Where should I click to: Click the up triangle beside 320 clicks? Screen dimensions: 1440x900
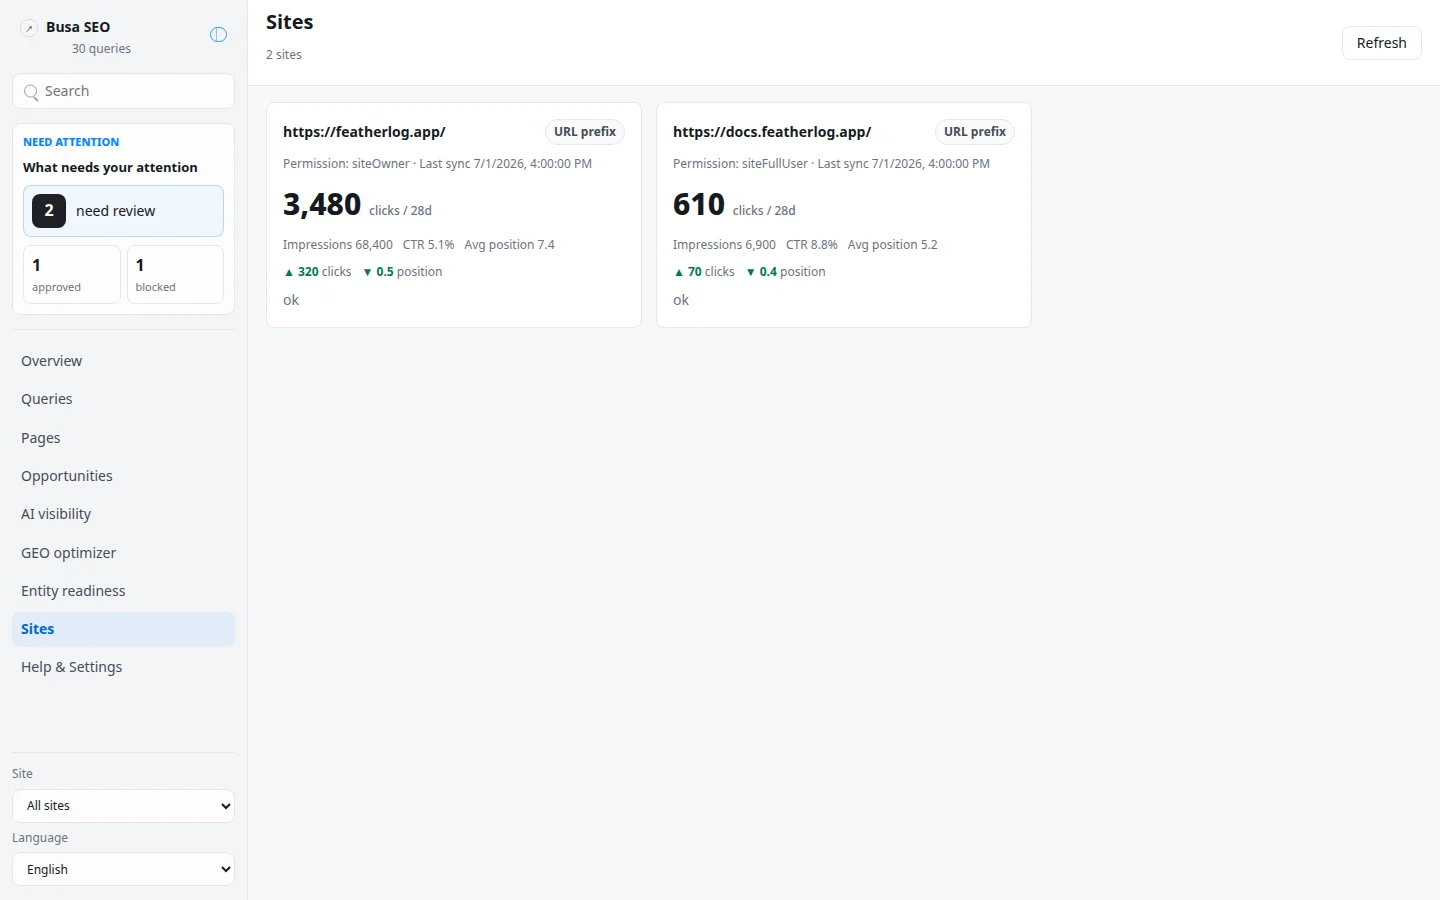point(289,272)
